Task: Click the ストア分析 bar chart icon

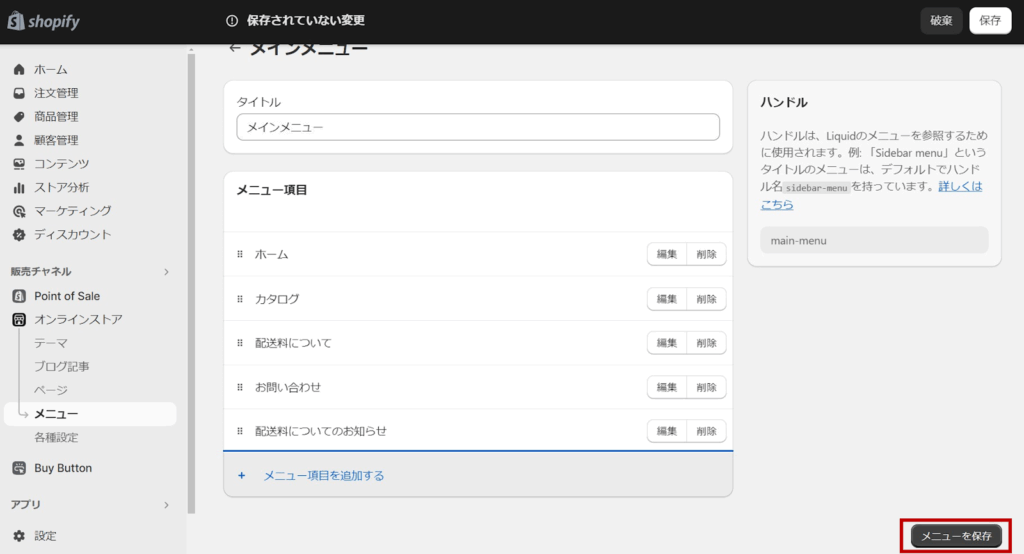Action: pyautogui.click(x=19, y=187)
